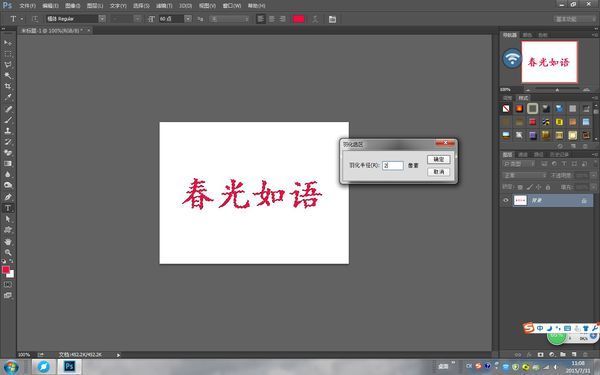Select the Path Selection tool
The height and width of the screenshot is (375, 600).
click(8, 219)
